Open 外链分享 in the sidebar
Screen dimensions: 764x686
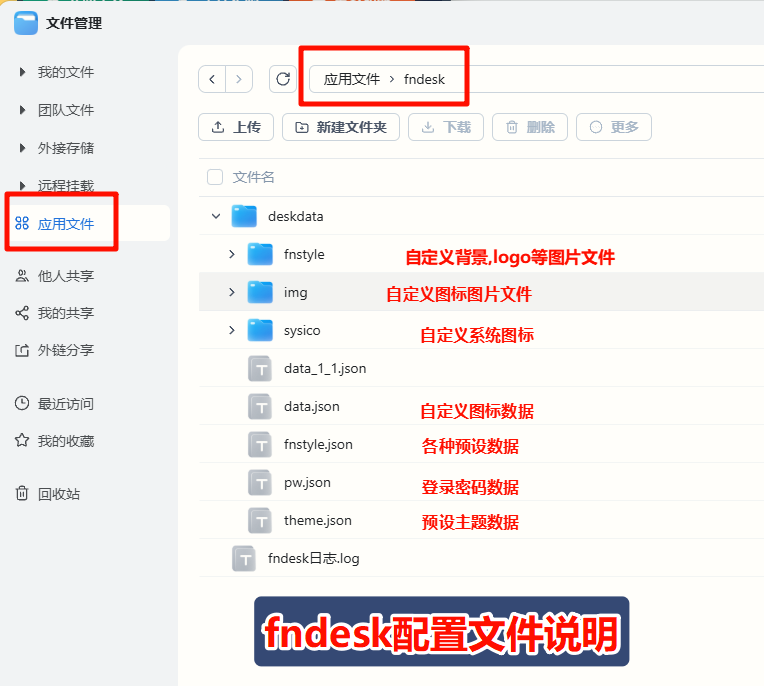click(x=66, y=351)
